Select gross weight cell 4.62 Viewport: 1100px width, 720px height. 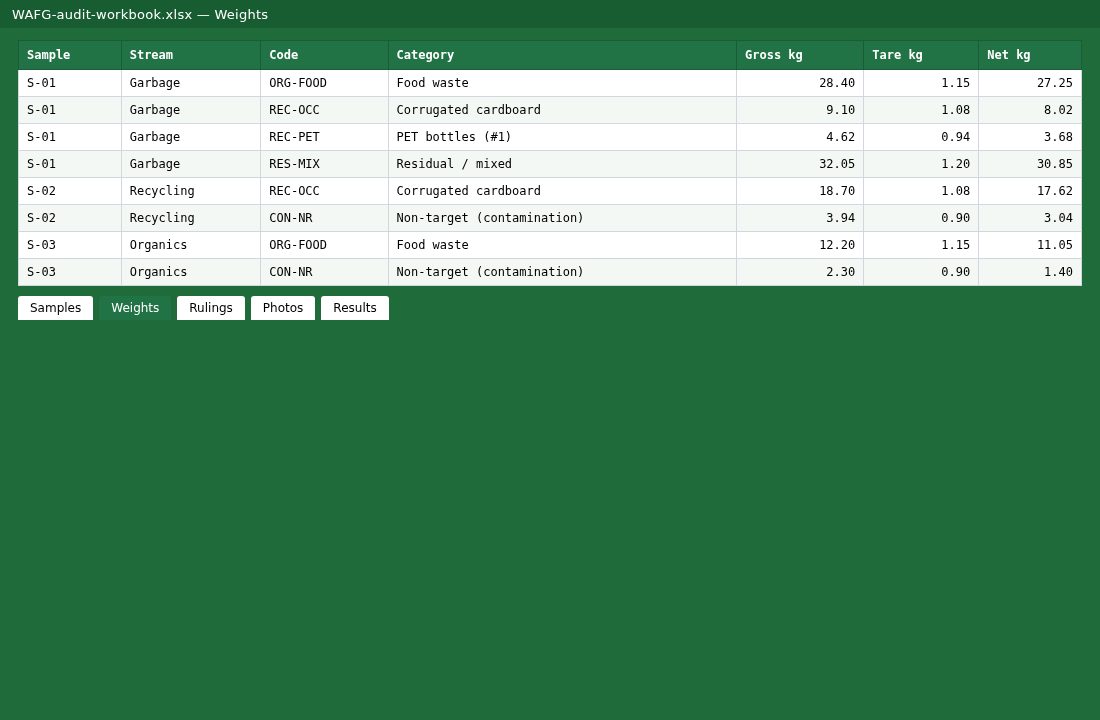point(800,137)
